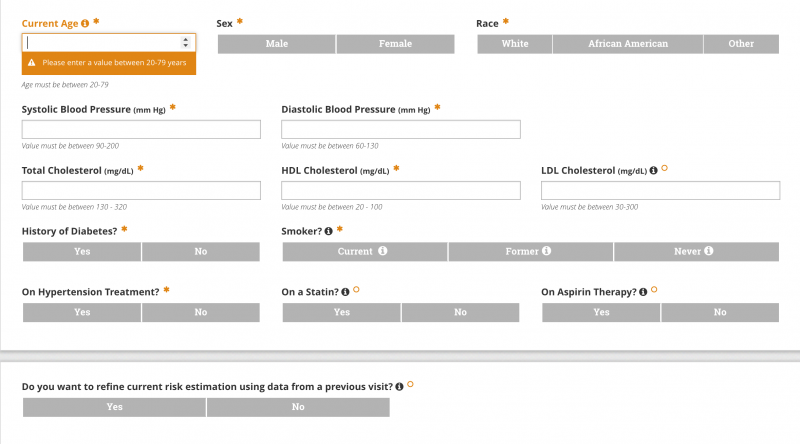Click the info icon beside Smoker? label
800x444 pixels.
click(329, 231)
